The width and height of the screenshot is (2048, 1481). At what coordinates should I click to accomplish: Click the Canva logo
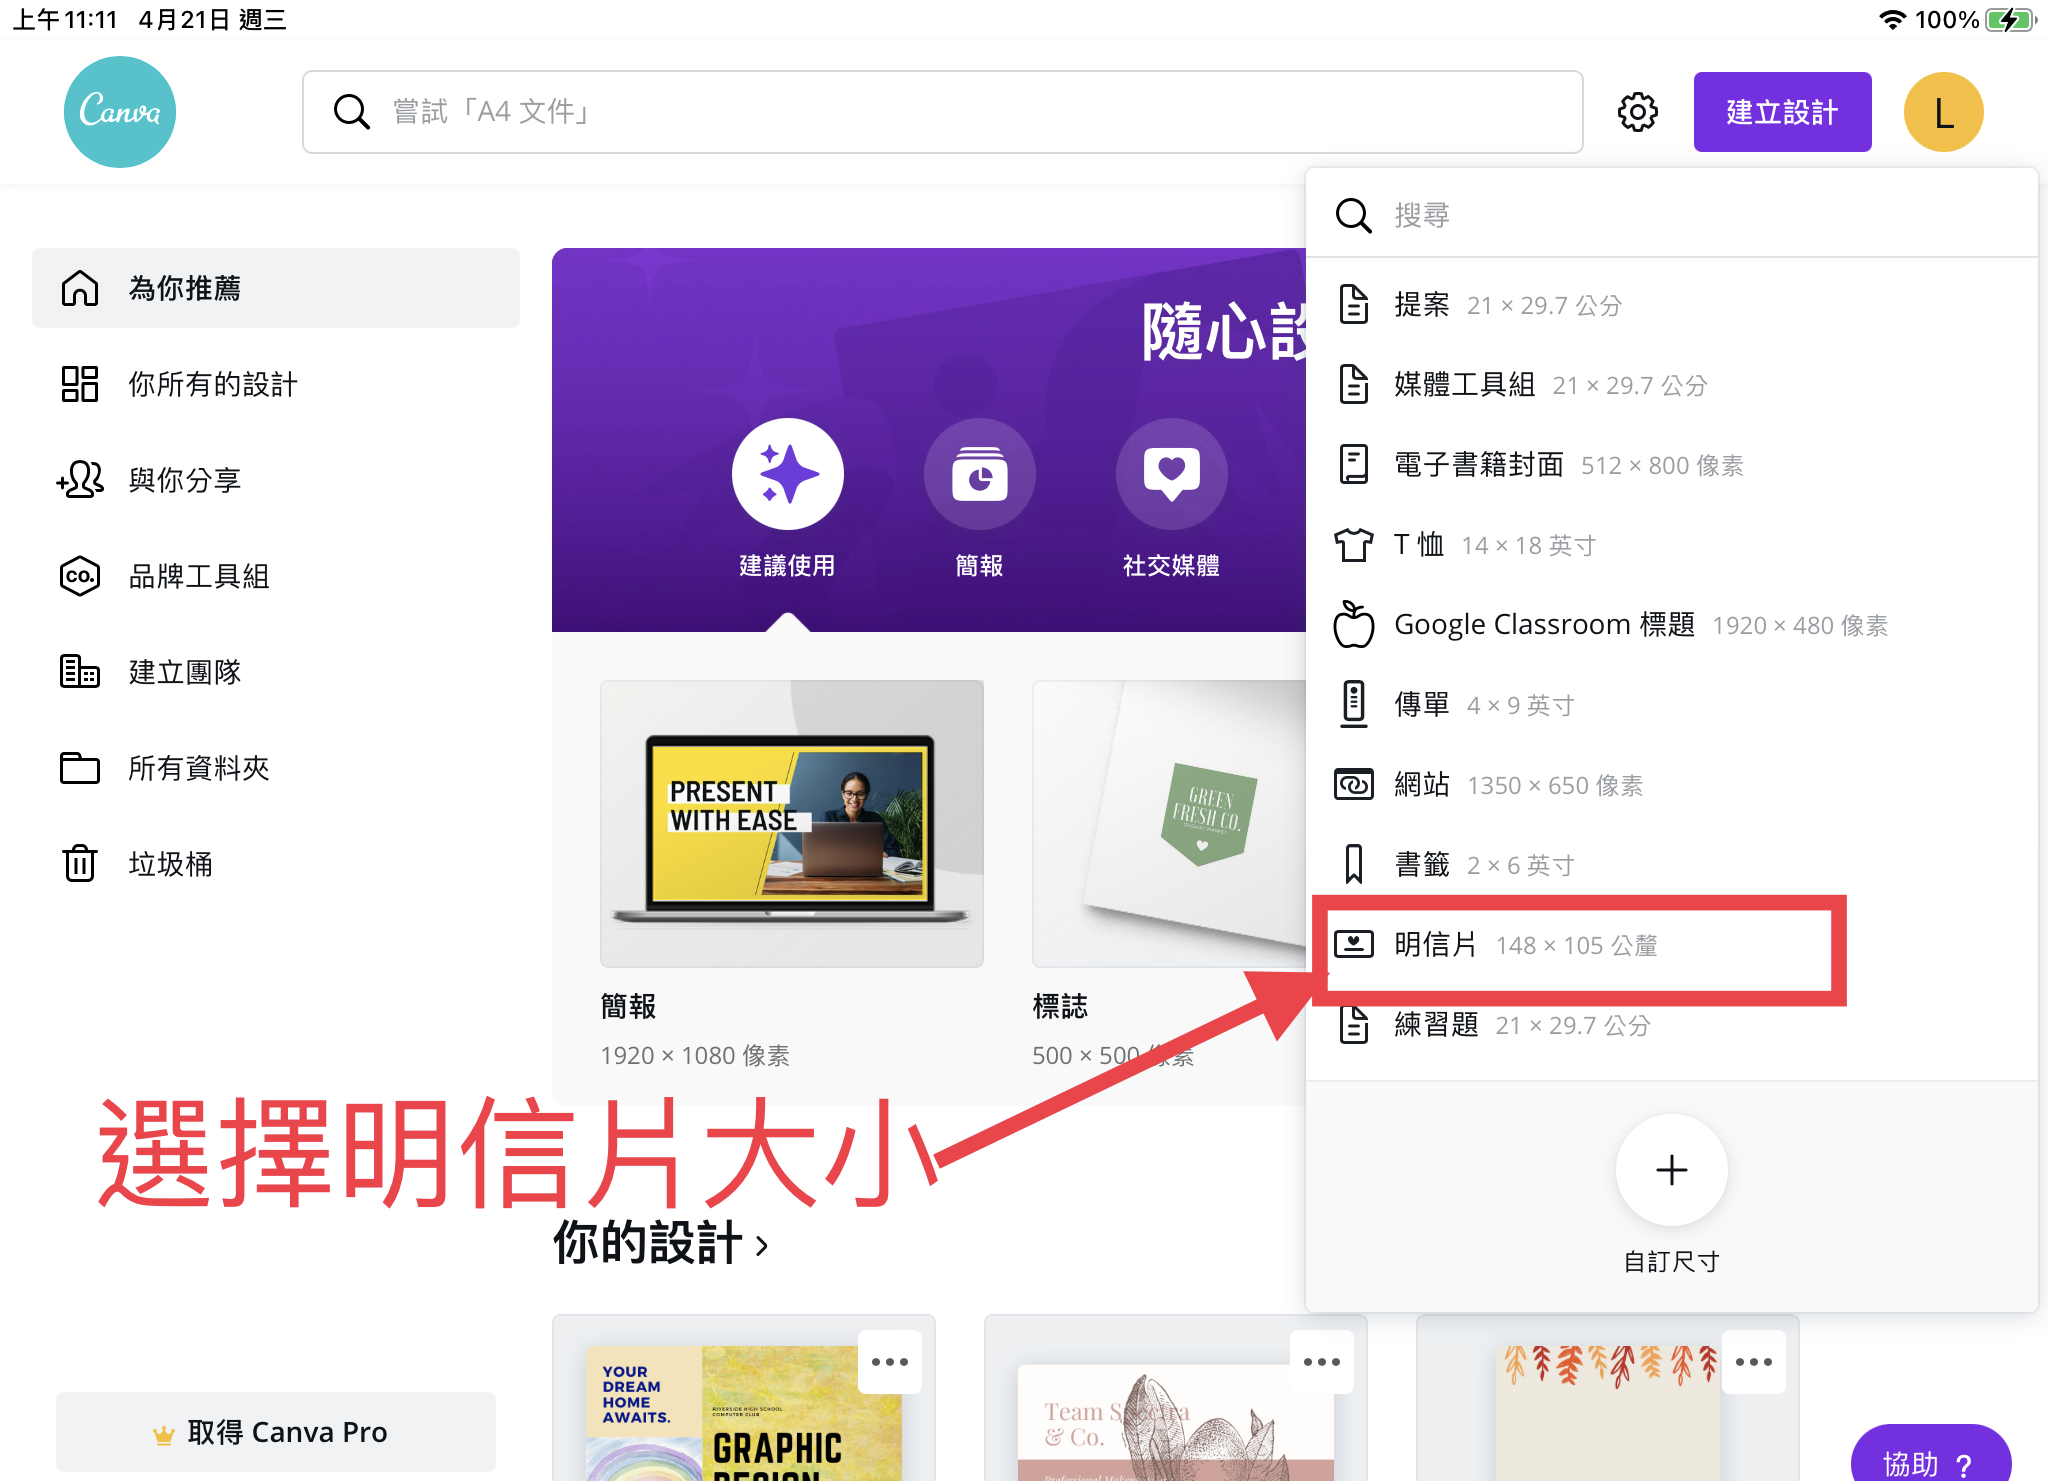(119, 111)
